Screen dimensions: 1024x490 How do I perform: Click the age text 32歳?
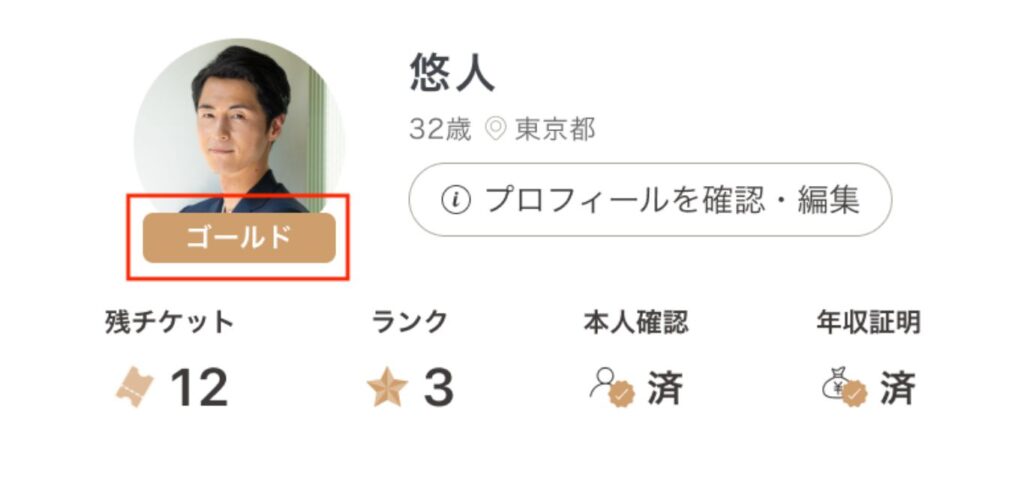click(440, 129)
